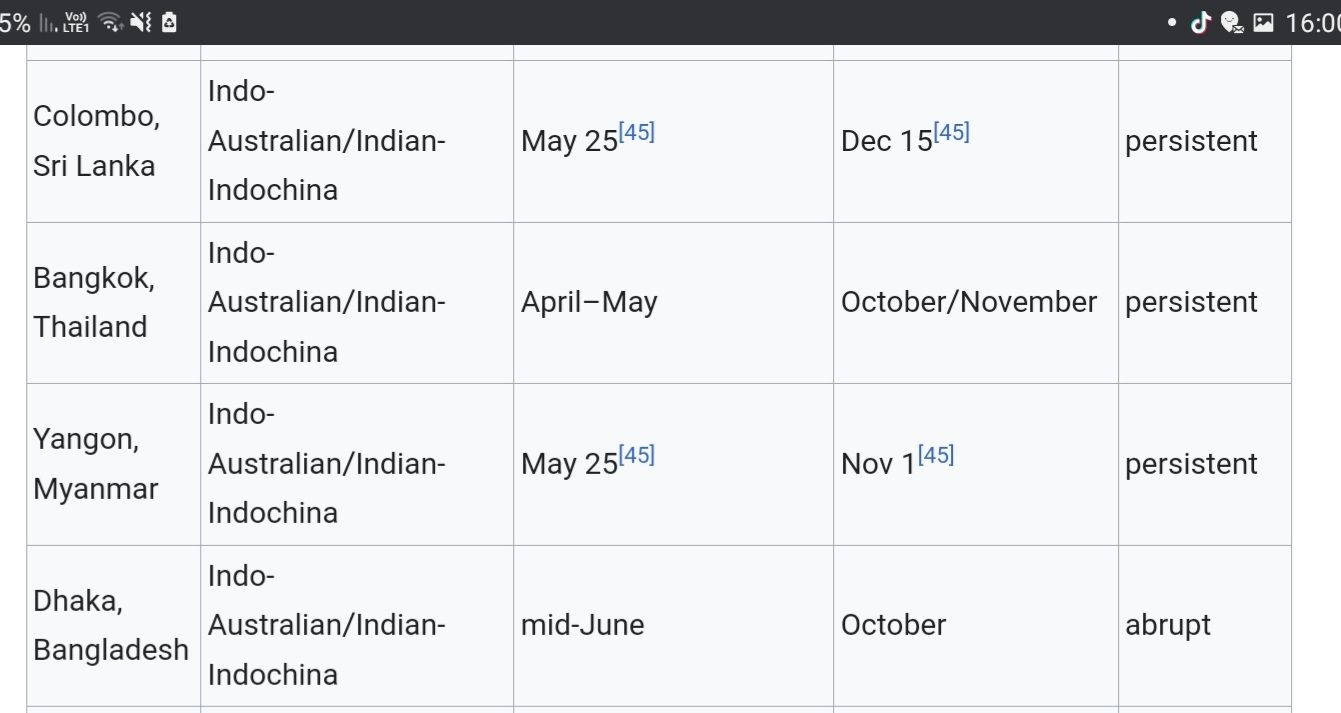Tap the mobile signal bars icon
The height and width of the screenshot is (713, 1341).
coord(48,23)
